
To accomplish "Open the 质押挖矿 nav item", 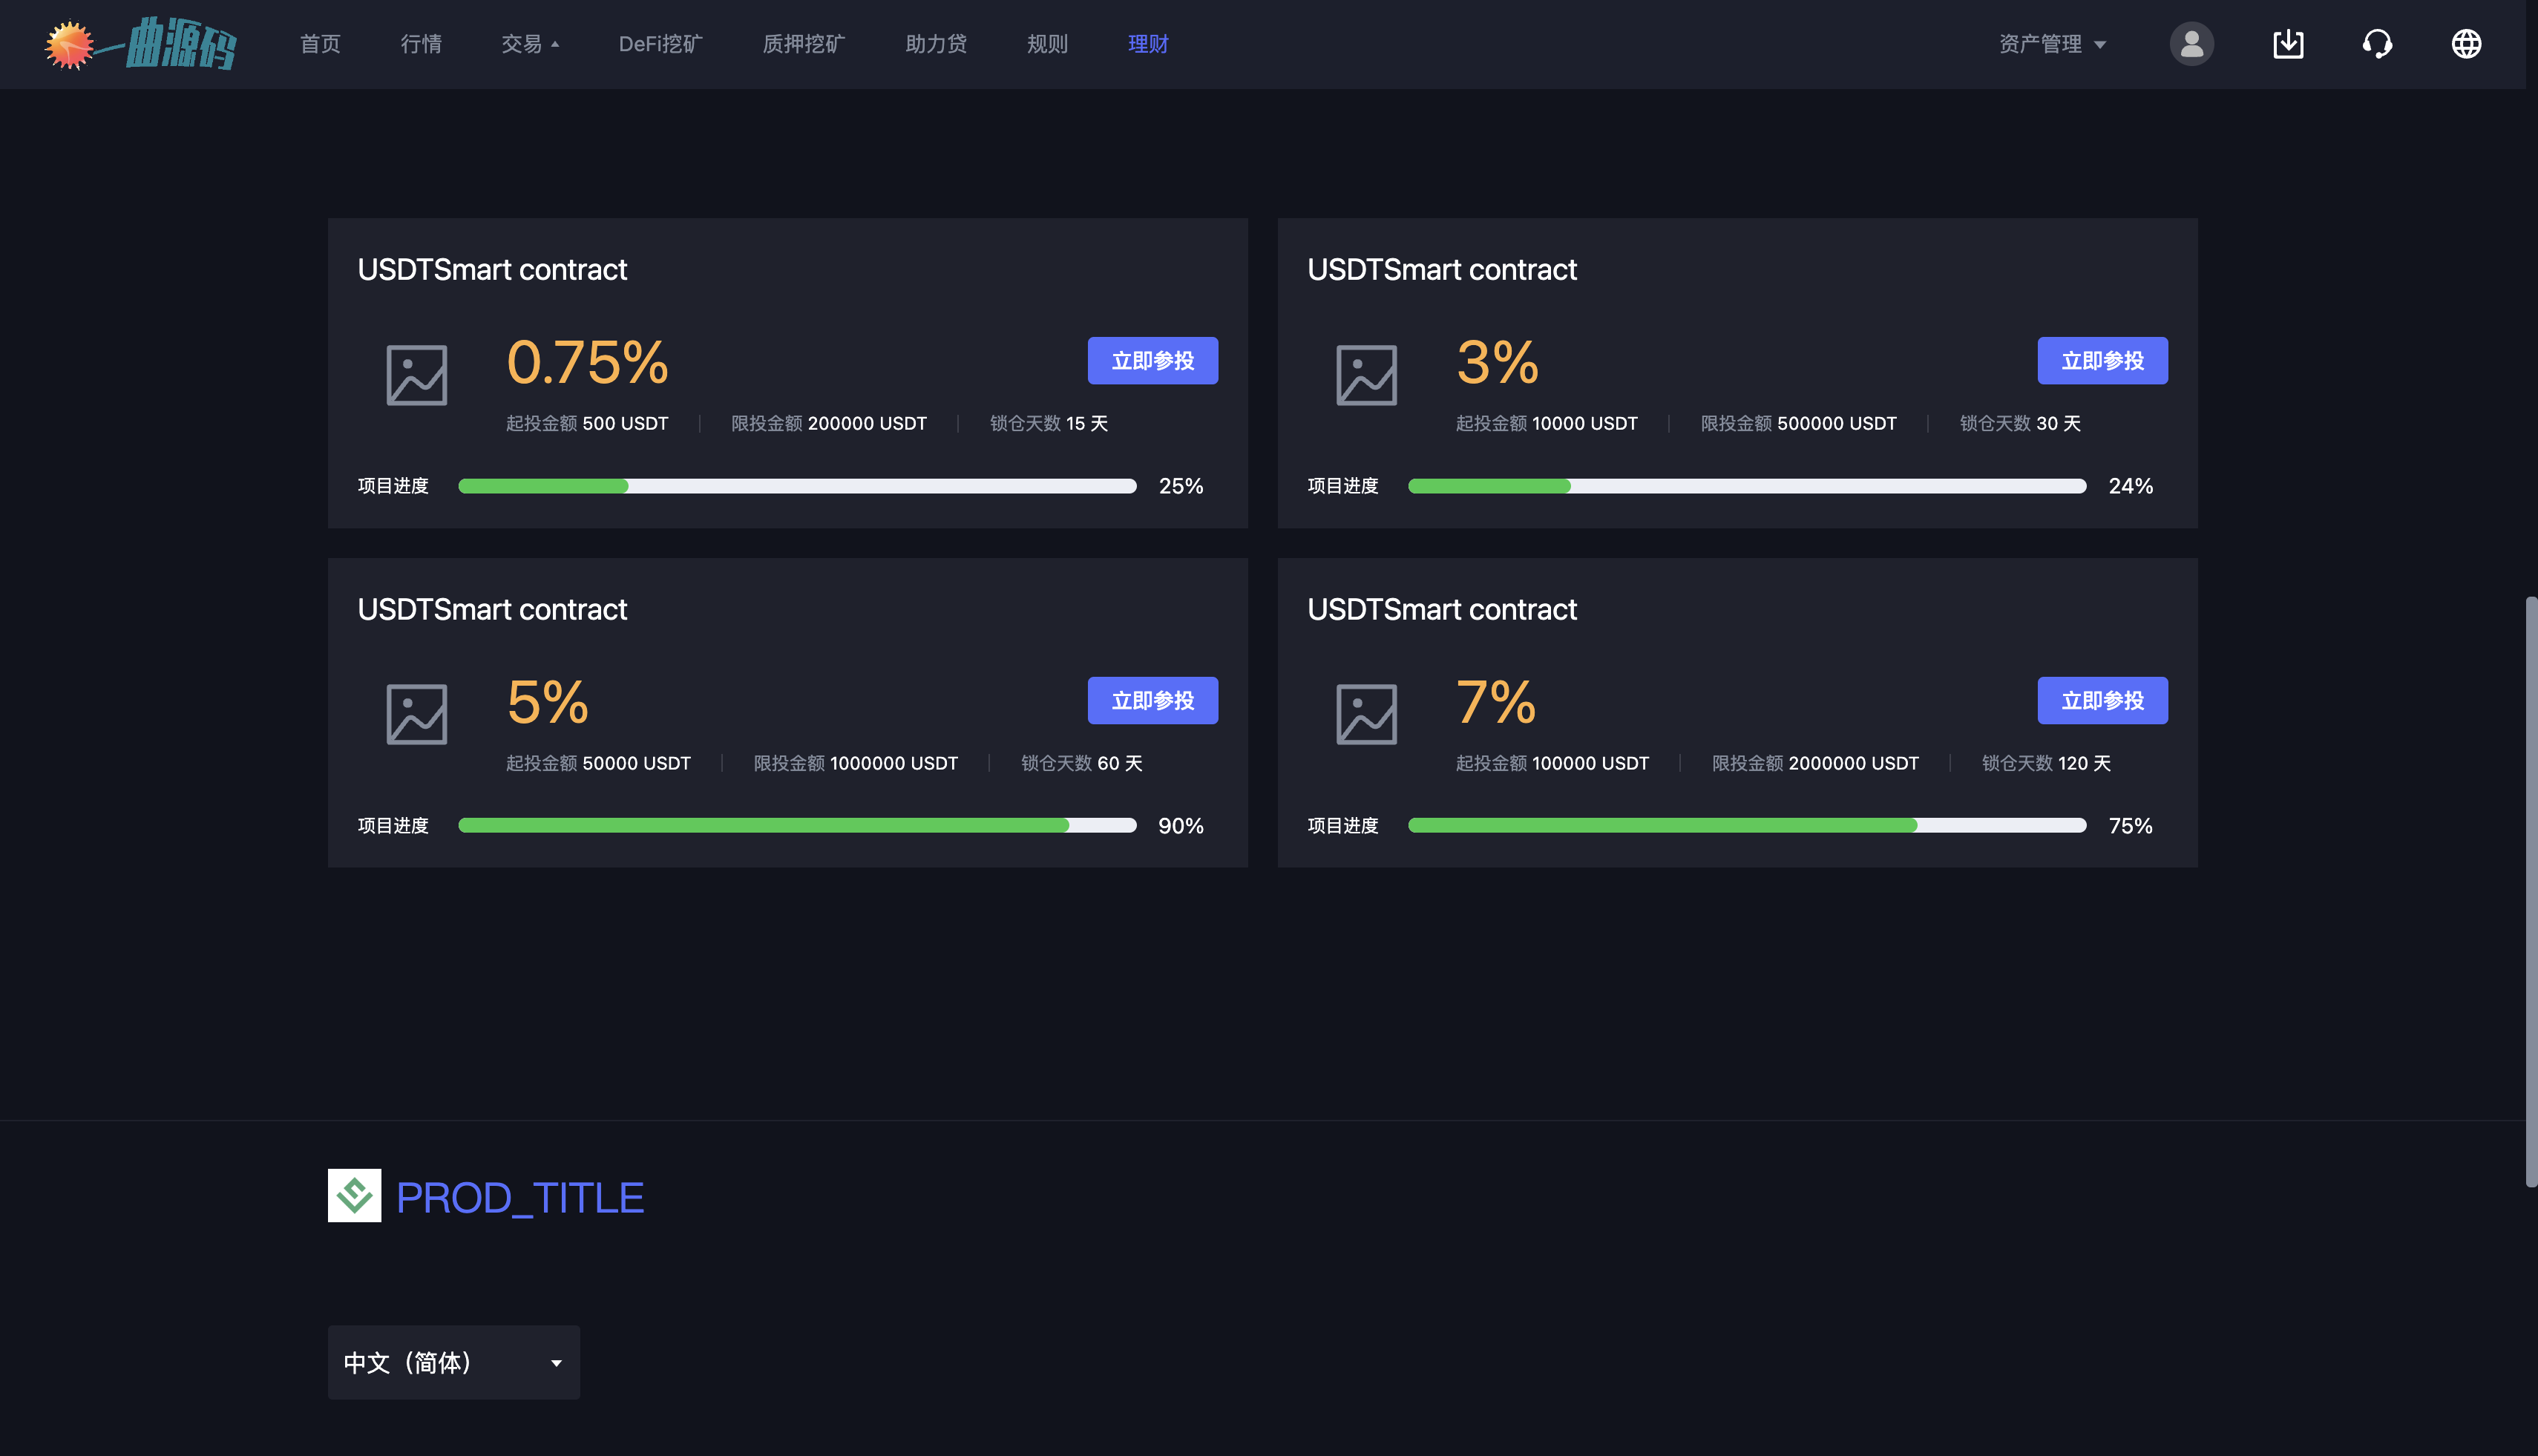I will tap(803, 44).
